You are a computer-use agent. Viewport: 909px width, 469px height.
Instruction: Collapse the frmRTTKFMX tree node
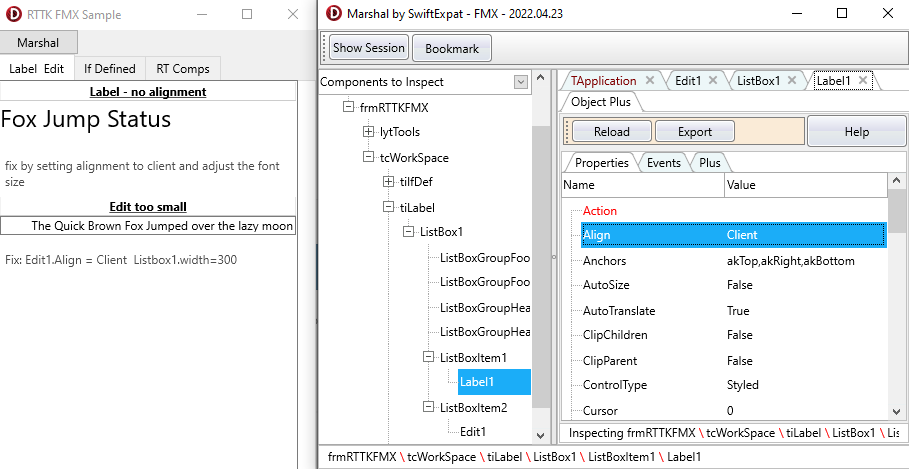tap(348, 107)
